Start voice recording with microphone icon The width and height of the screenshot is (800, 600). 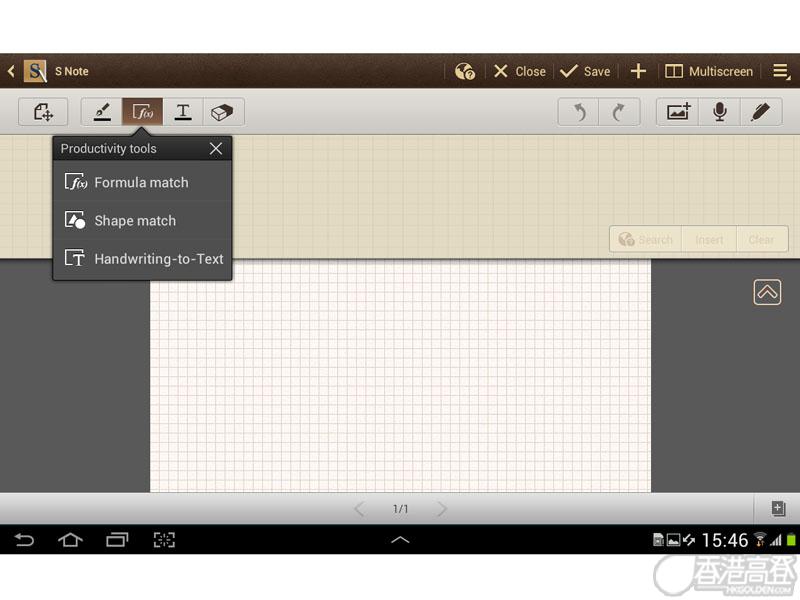pyautogui.click(x=719, y=112)
